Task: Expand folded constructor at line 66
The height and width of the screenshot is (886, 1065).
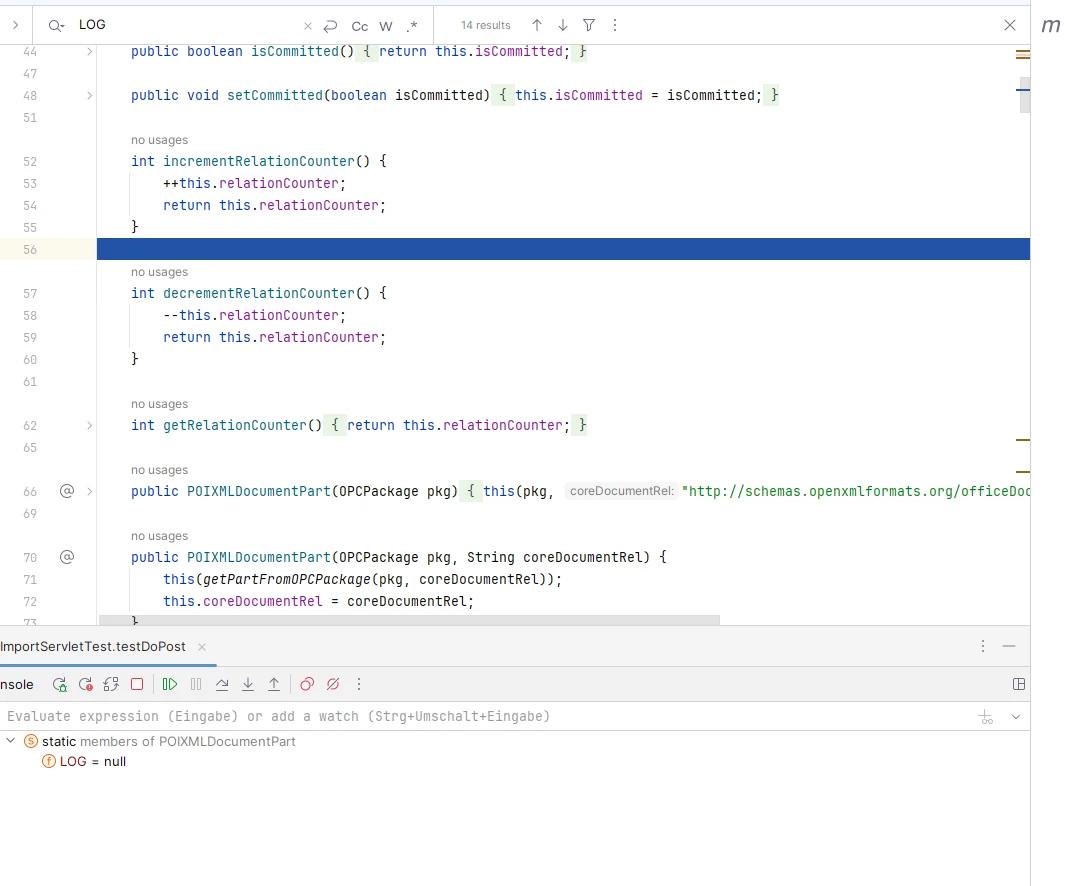Action: 90,492
